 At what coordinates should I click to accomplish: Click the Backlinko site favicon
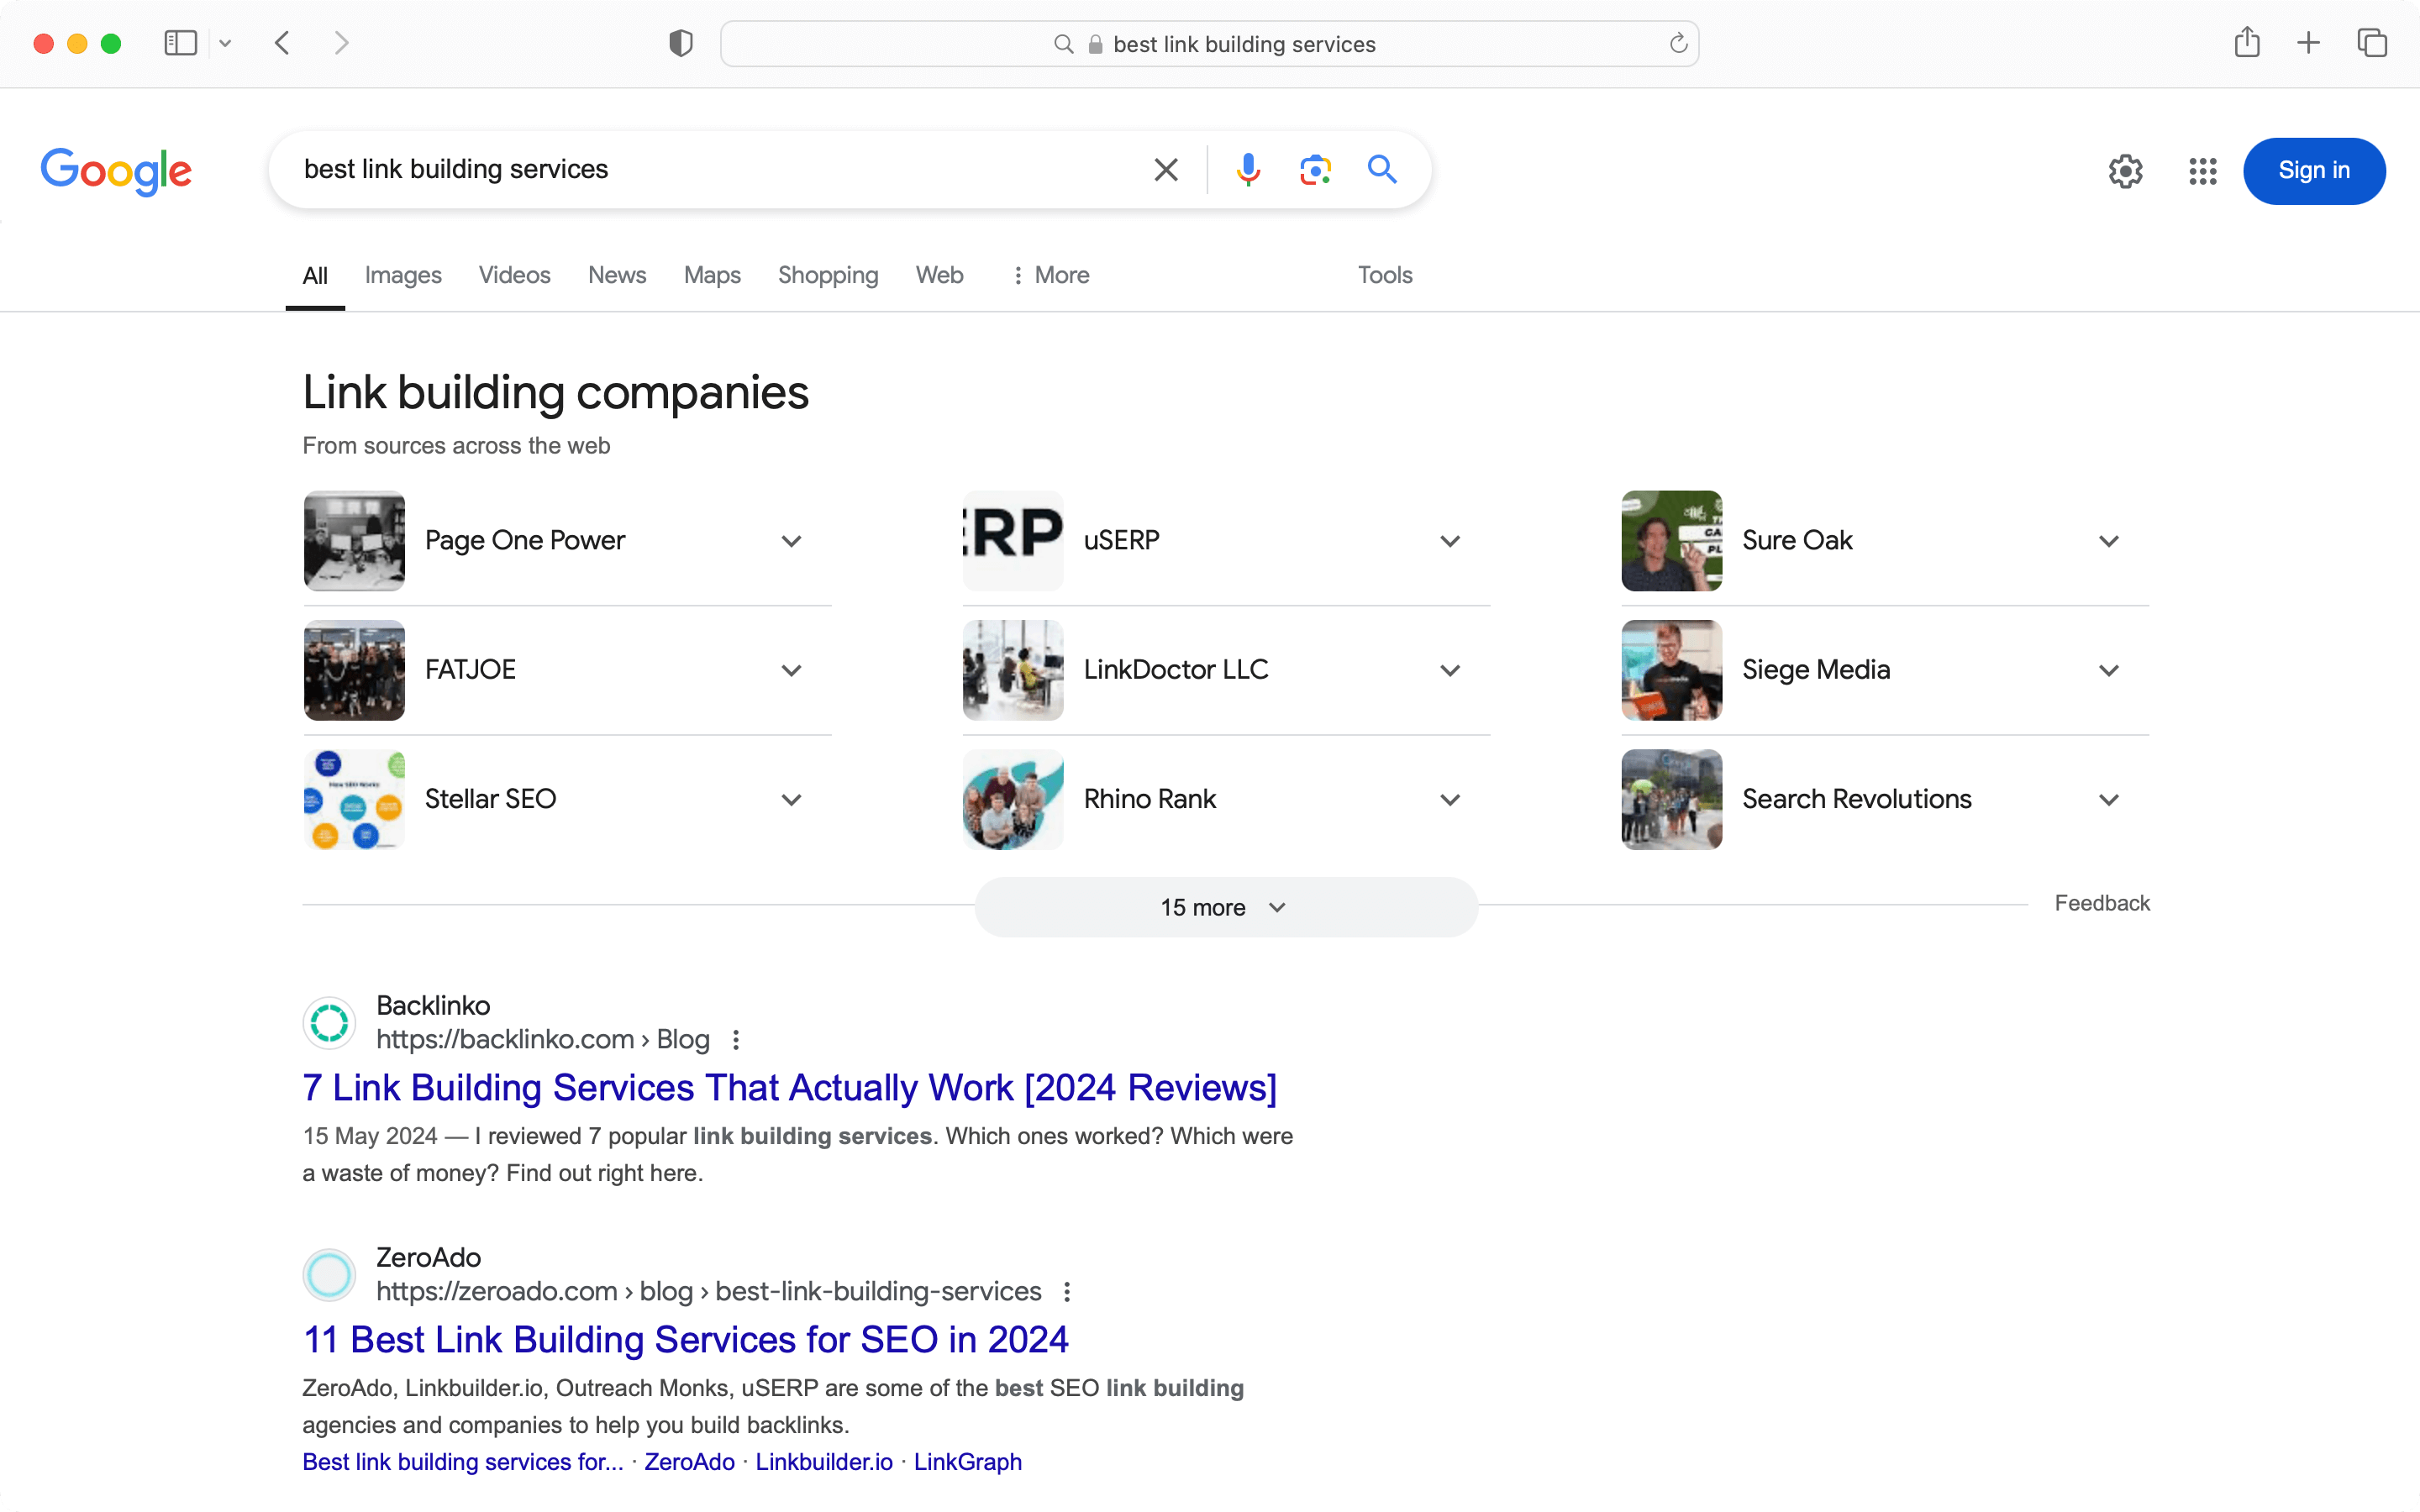coord(329,1022)
